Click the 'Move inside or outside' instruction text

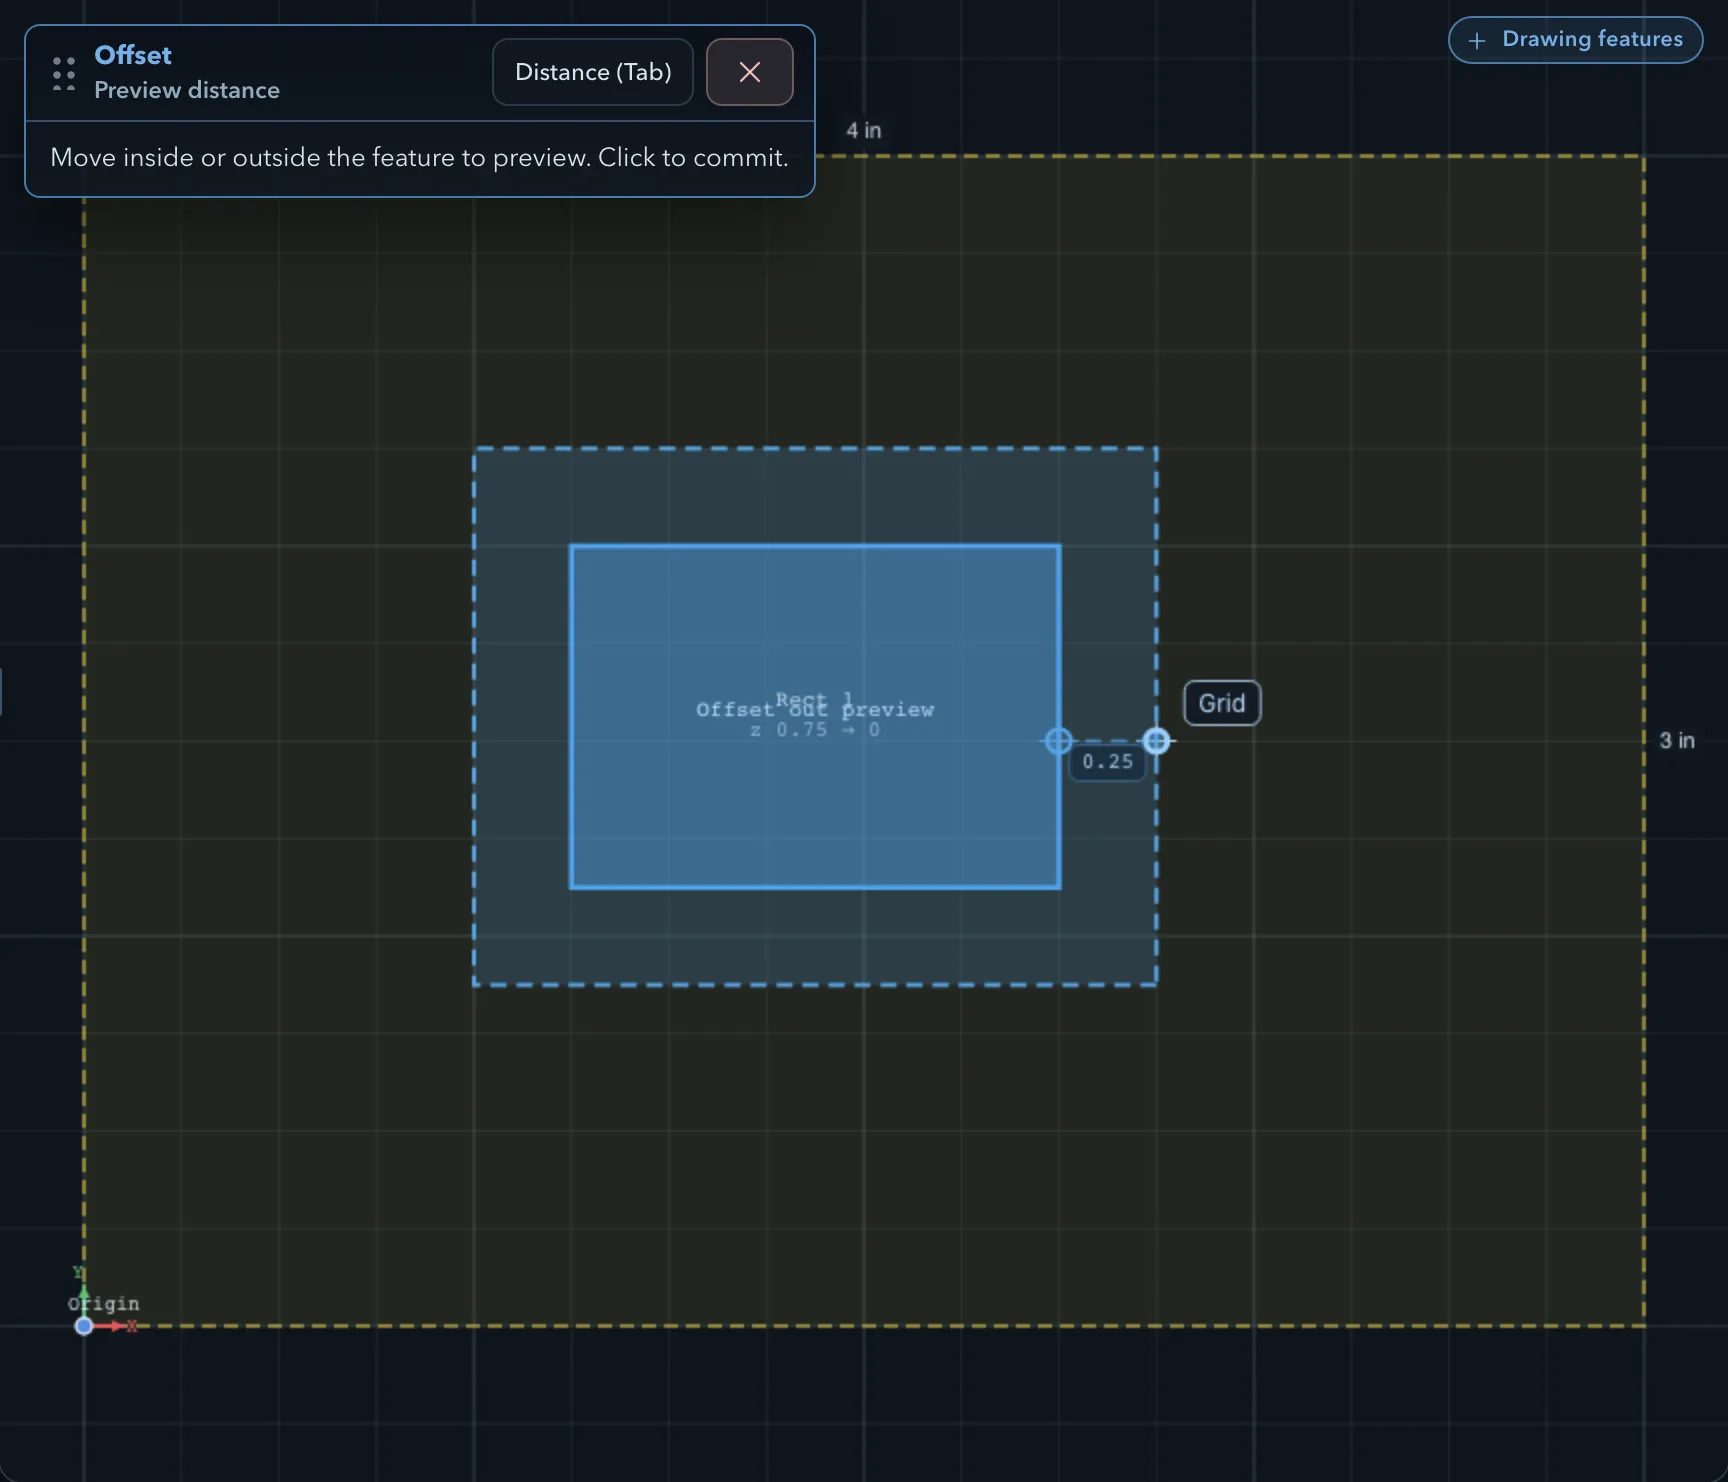(419, 158)
